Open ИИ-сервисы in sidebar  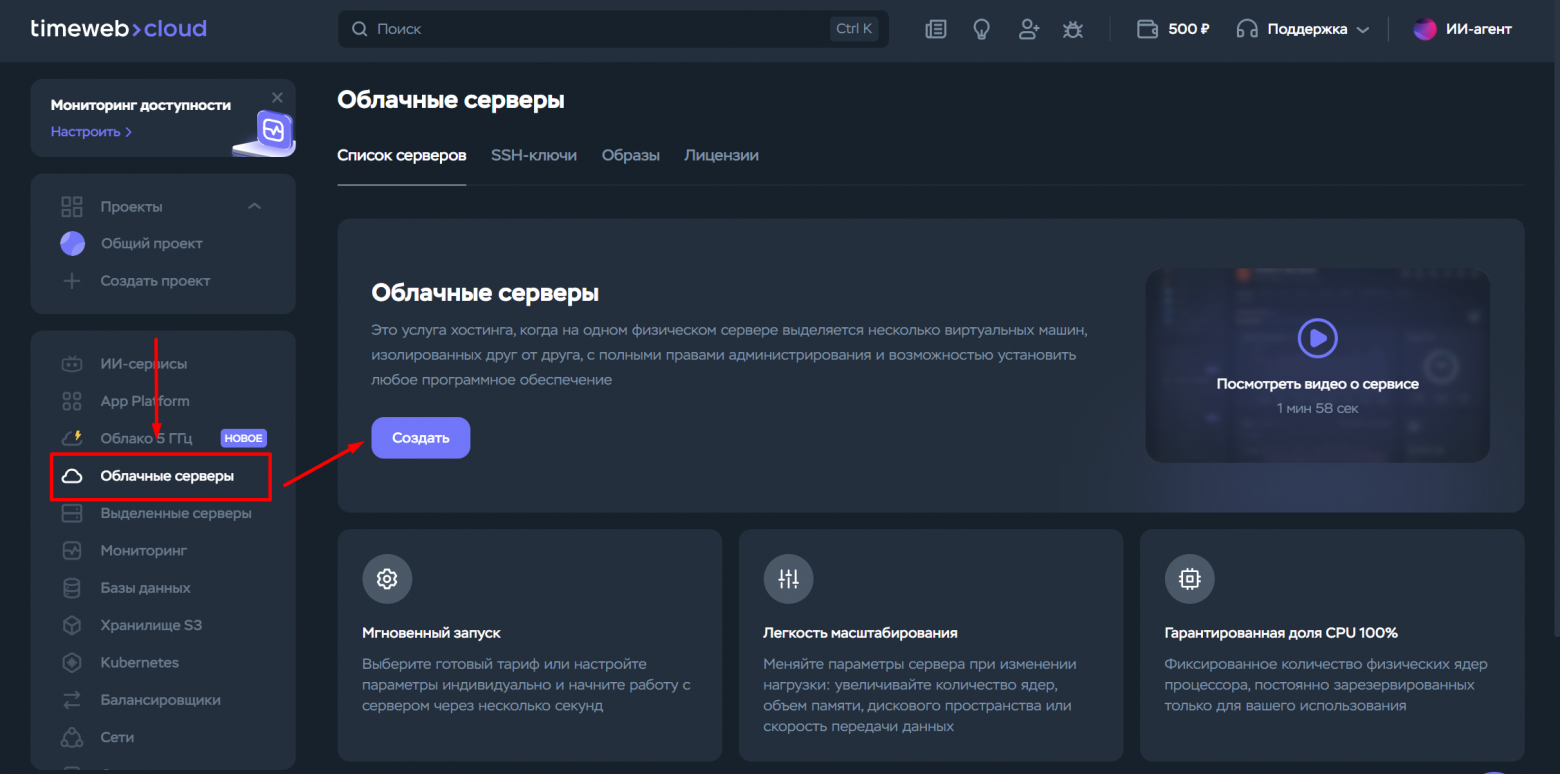click(x=144, y=364)
